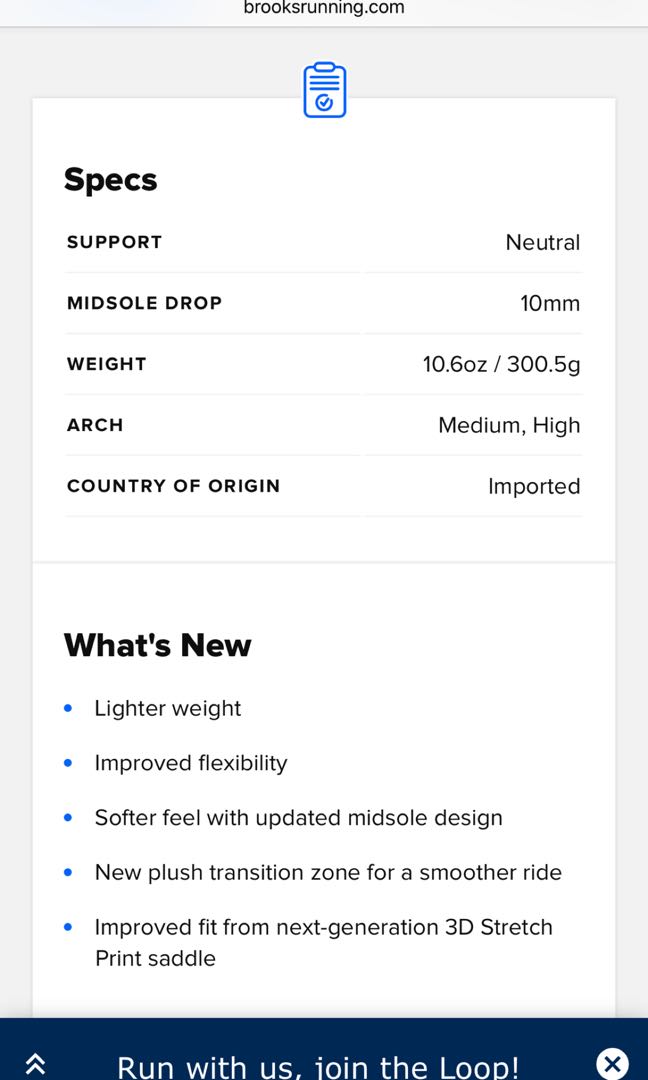Click the Medium, High arch value
This screenshot has height=1080, width=648.
(508, 425)
